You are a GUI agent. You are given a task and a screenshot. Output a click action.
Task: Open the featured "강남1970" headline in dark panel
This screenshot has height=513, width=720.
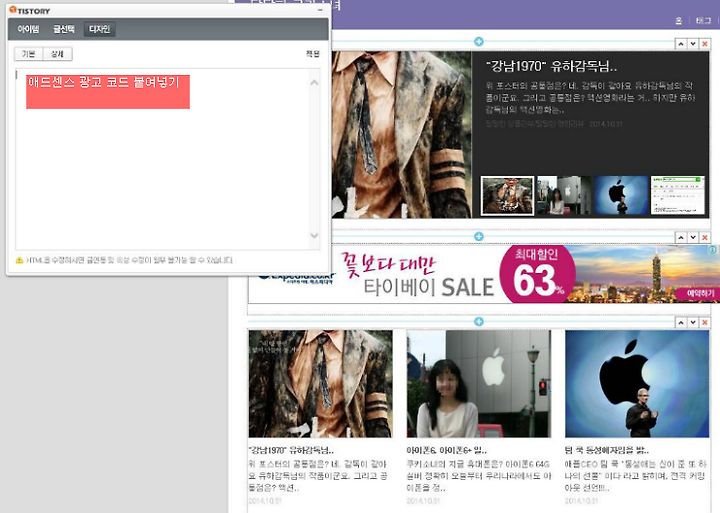click(551, 67)
